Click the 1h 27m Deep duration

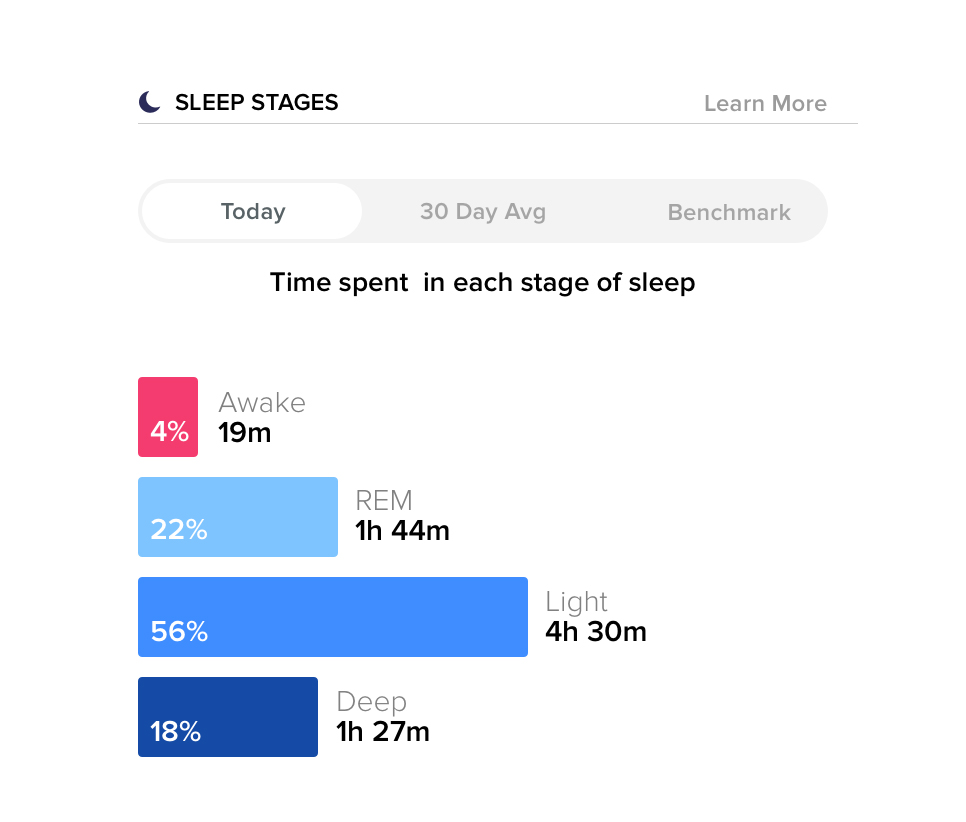pyautogui.click(x=383, y=732)
